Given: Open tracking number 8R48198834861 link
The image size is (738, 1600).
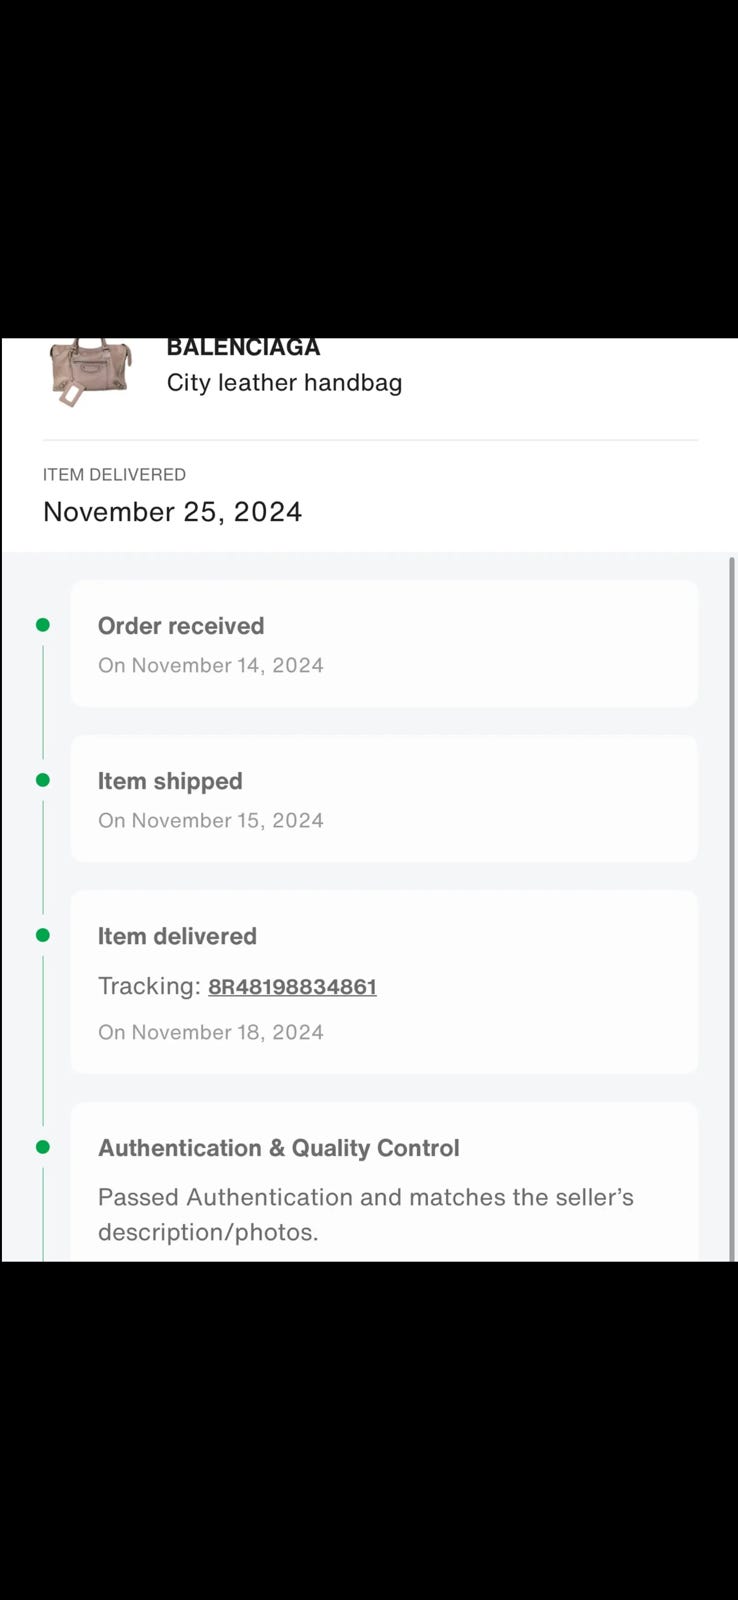Looking at the screenshot, I should (292, 987).
